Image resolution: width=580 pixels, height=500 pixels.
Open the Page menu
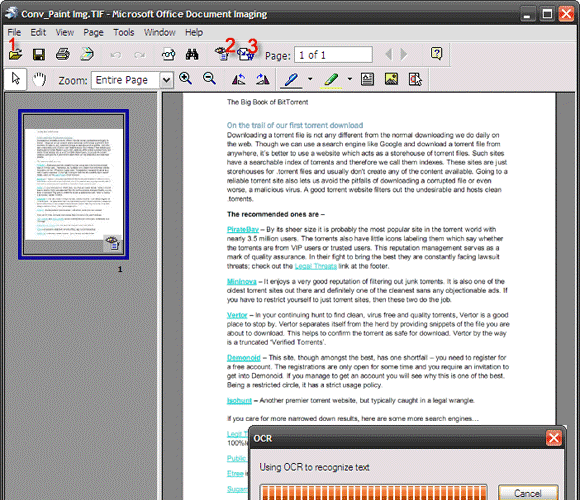point(93,33)
